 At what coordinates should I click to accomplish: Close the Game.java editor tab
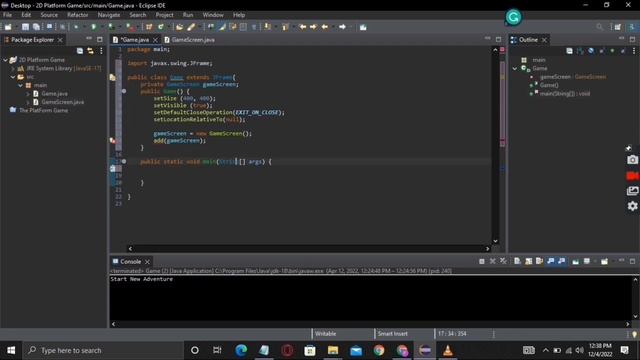click(155, 40)
